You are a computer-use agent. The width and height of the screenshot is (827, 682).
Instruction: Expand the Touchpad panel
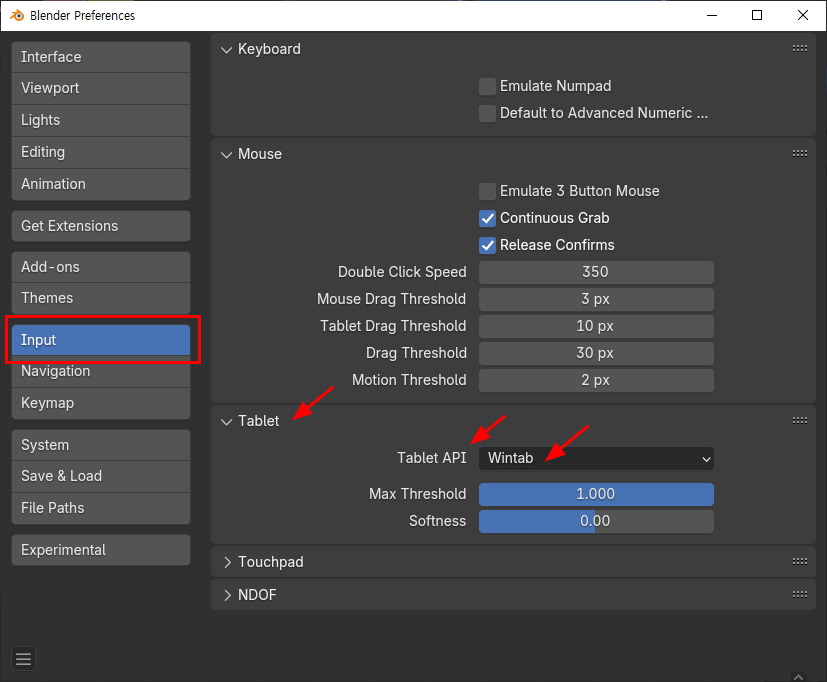[227, 562]
